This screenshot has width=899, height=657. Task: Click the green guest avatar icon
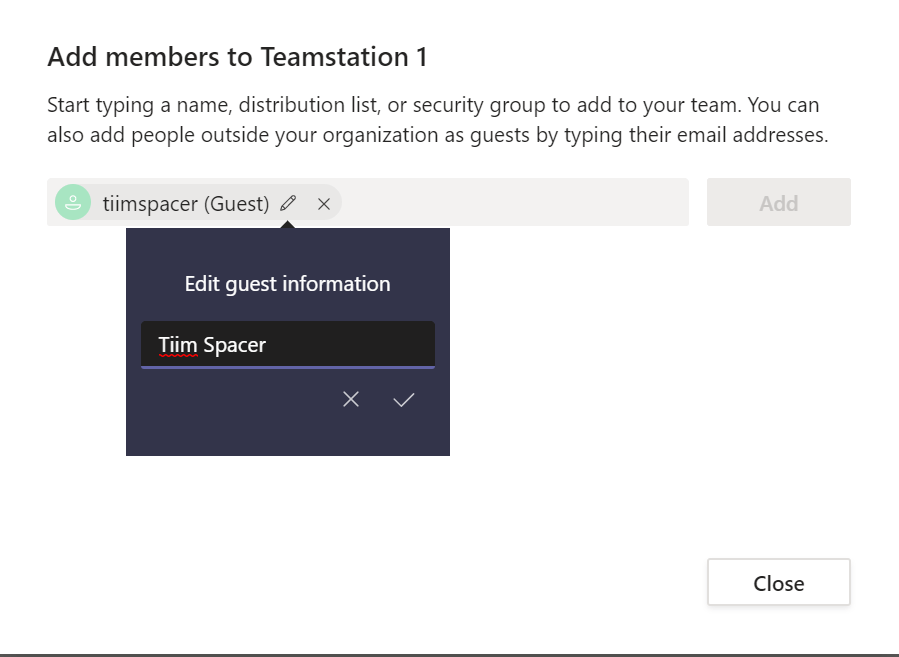[x=73, y=202]
